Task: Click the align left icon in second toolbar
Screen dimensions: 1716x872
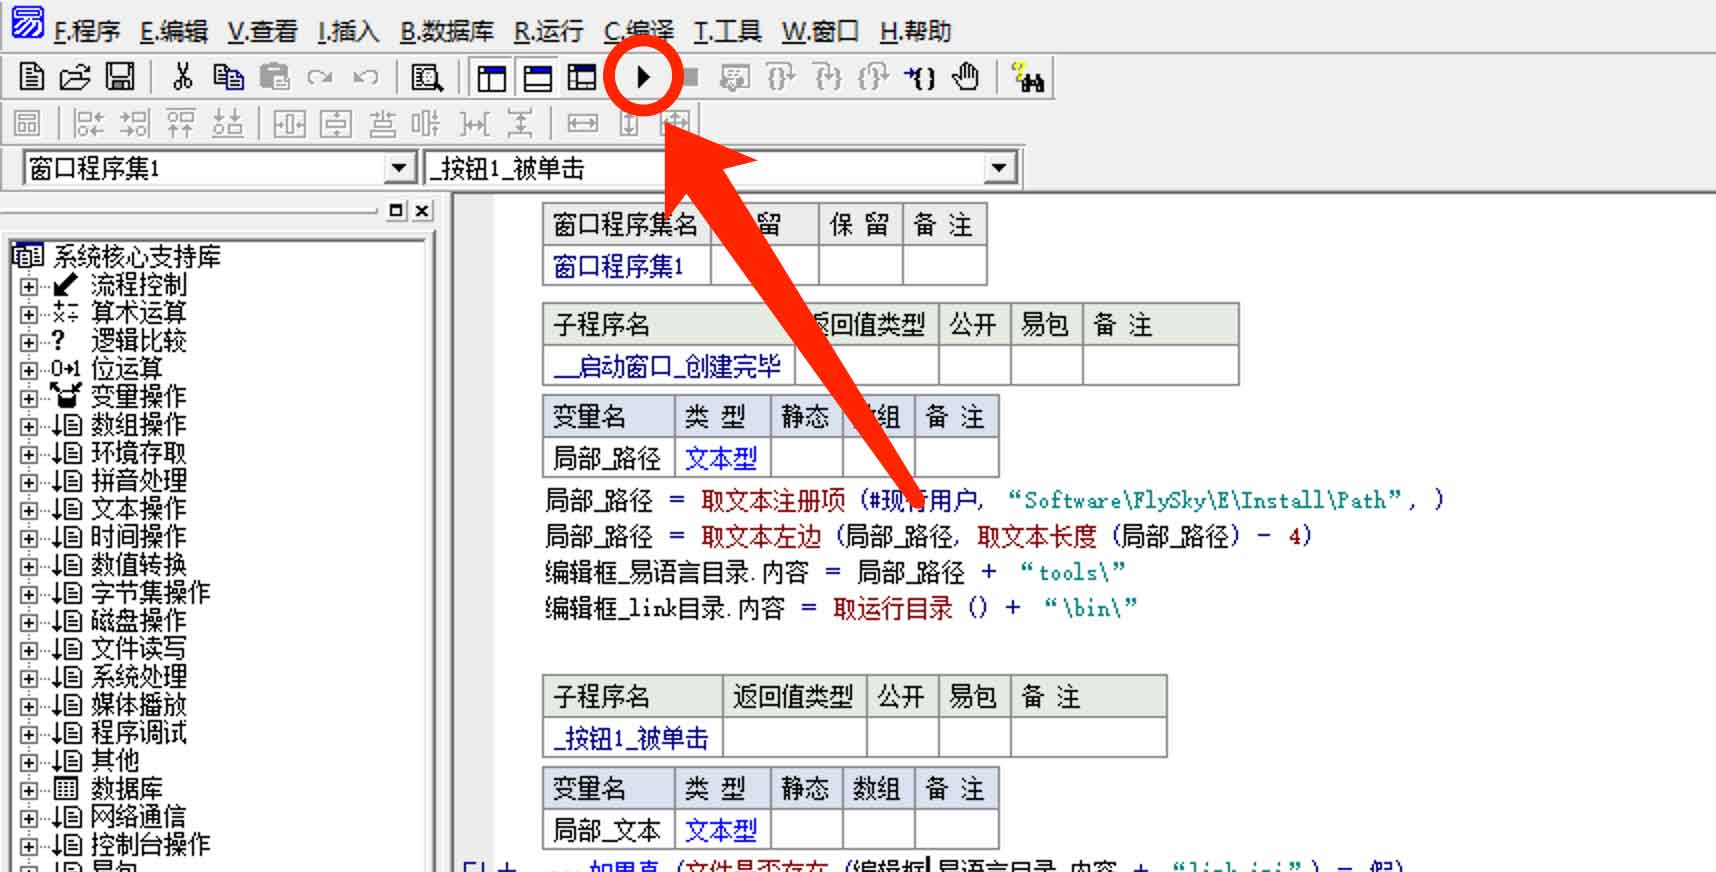Action: pyautogui.click(x=89, y=124)
